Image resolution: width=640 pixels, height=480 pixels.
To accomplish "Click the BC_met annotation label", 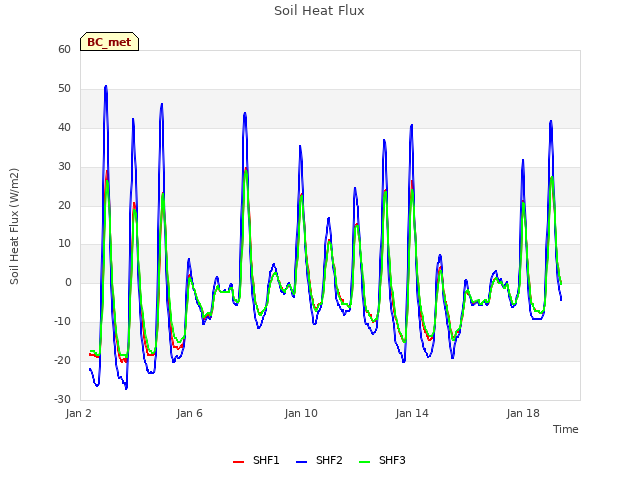I will coord(109,42).
